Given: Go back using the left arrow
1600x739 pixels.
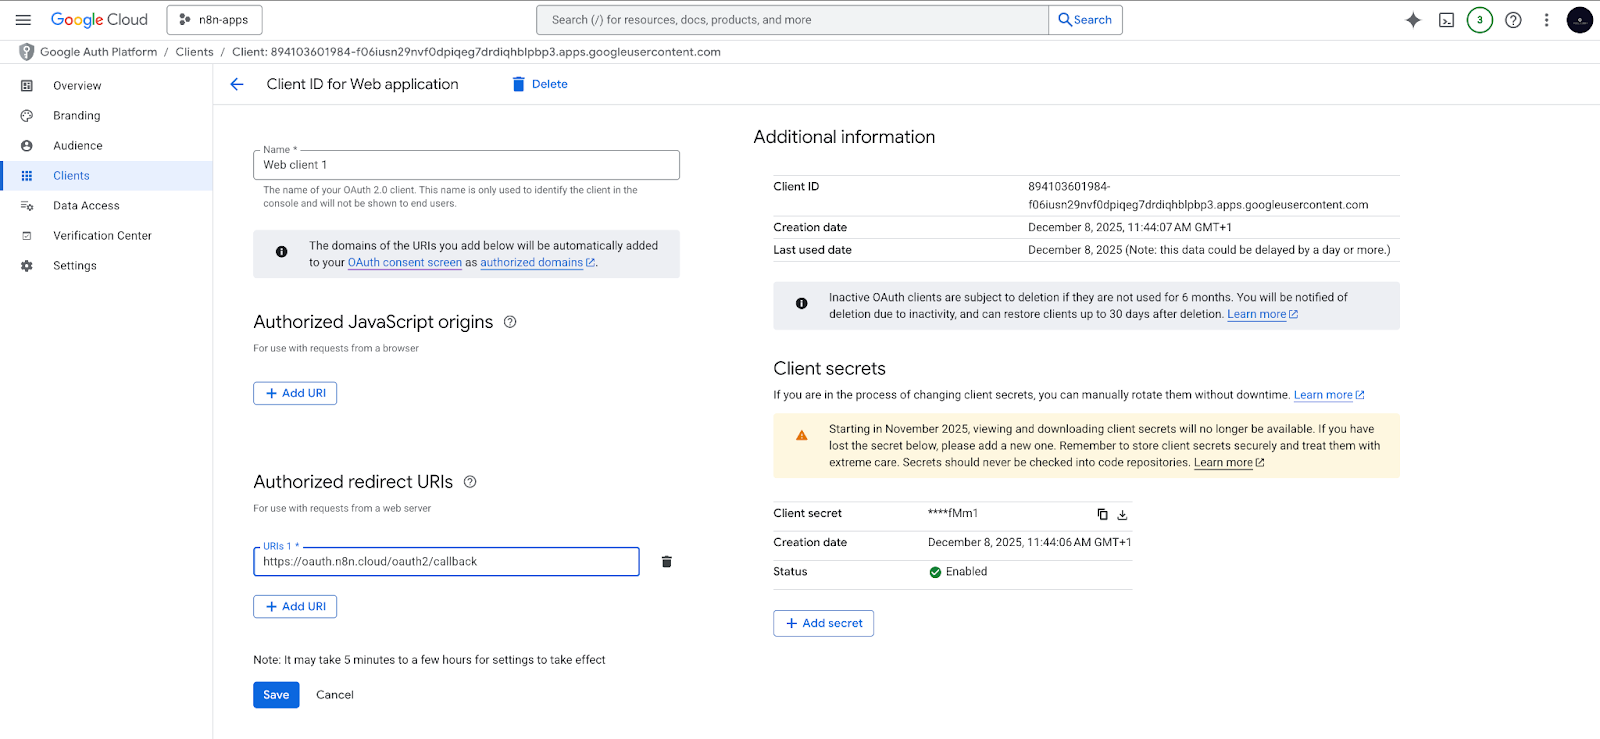Looking at the screenshot, I should click(x=237, y=84).
